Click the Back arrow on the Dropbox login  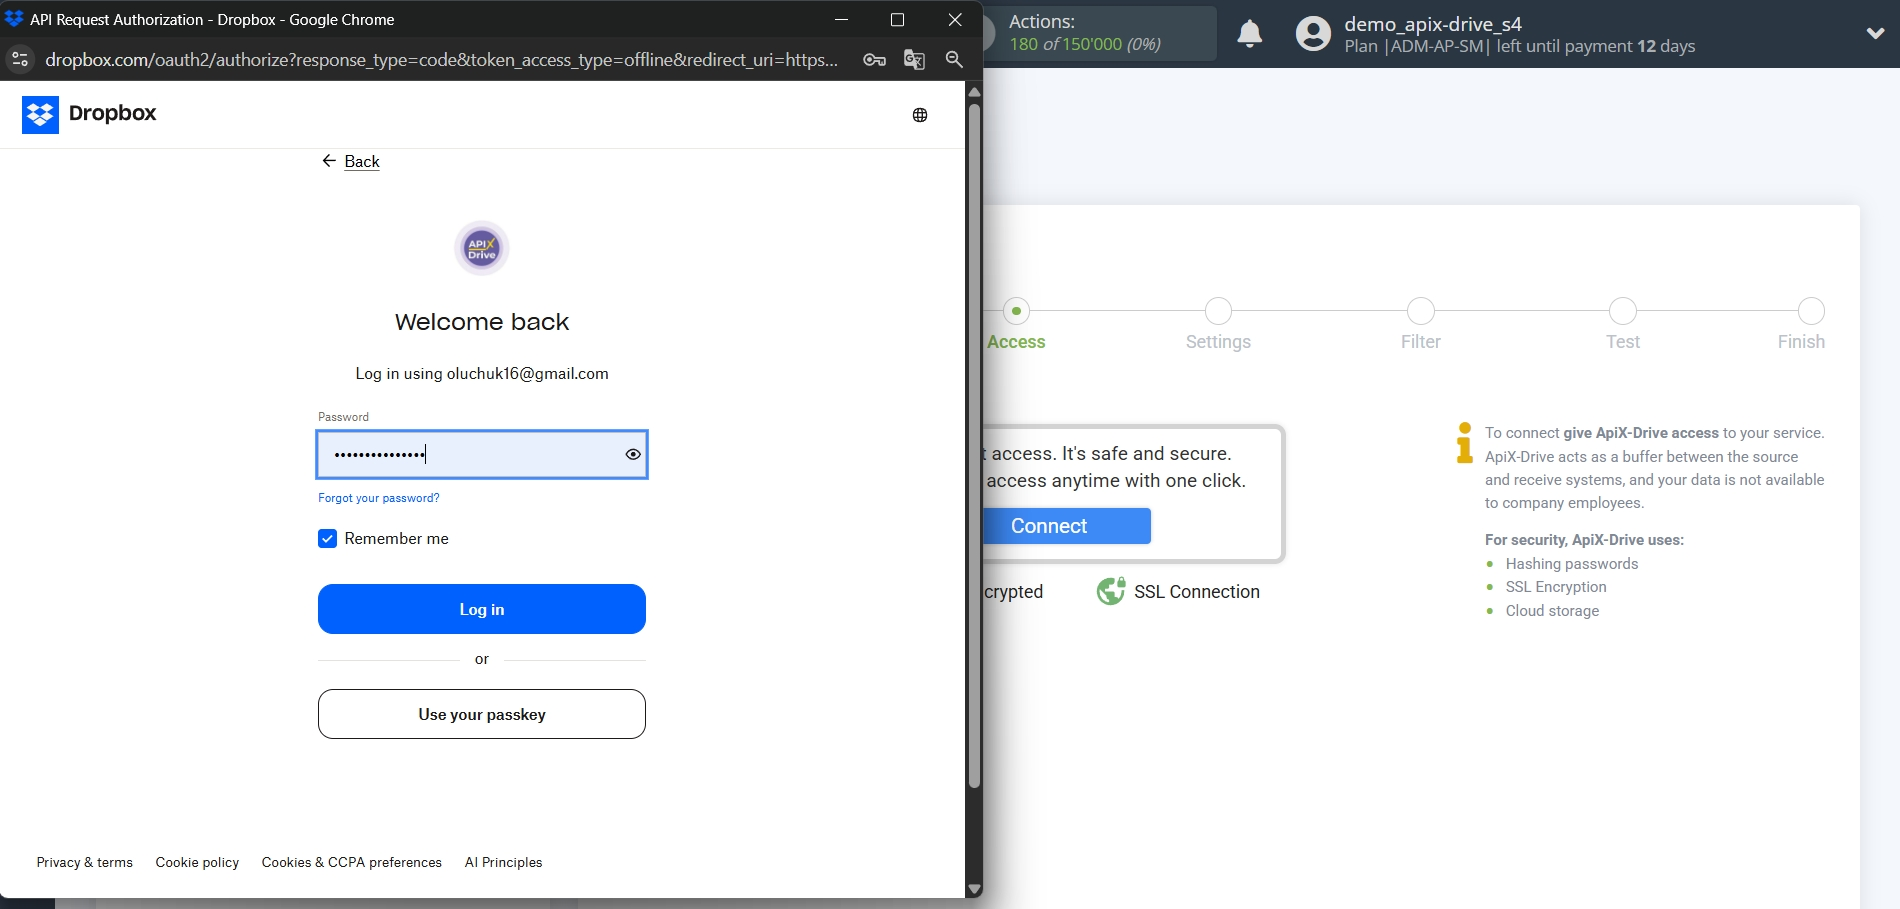329,161
